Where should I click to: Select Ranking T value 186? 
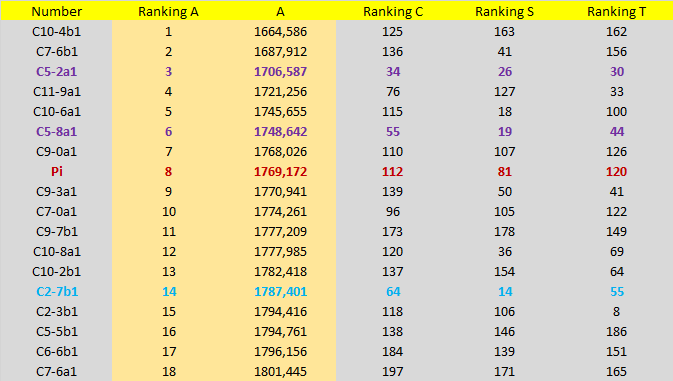click(x=616, y=332)
